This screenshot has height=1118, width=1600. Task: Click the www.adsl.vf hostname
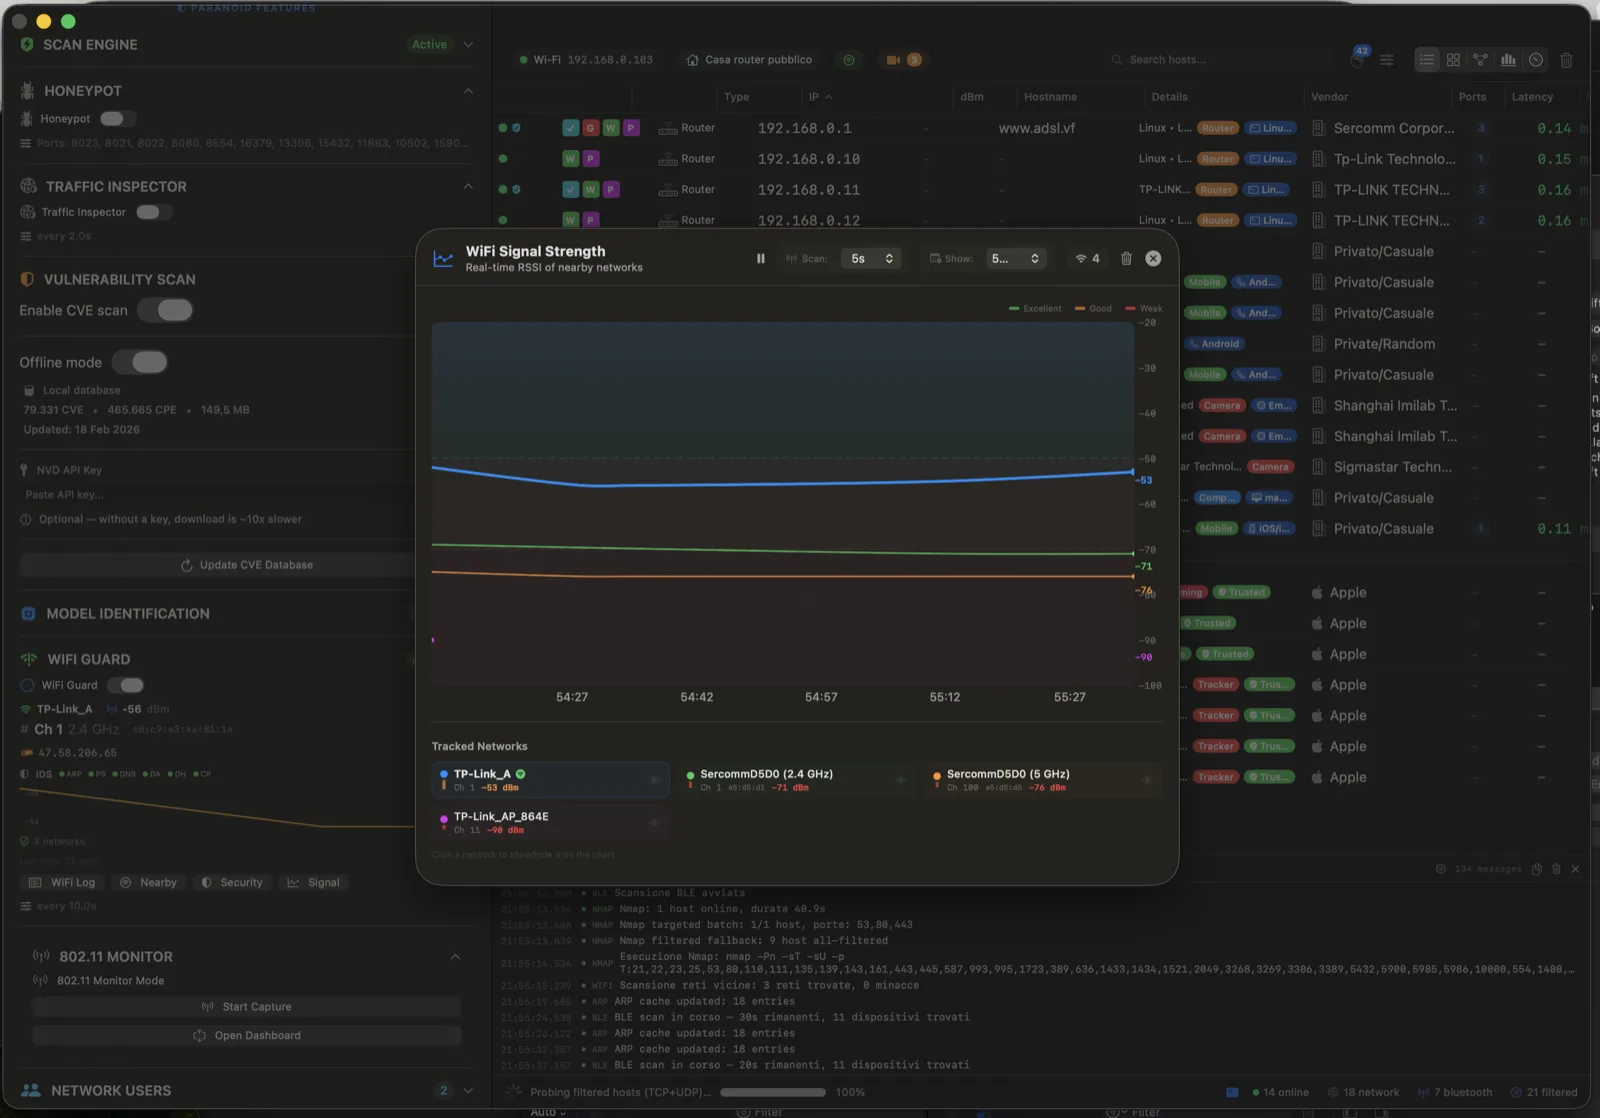(1037, 128)
